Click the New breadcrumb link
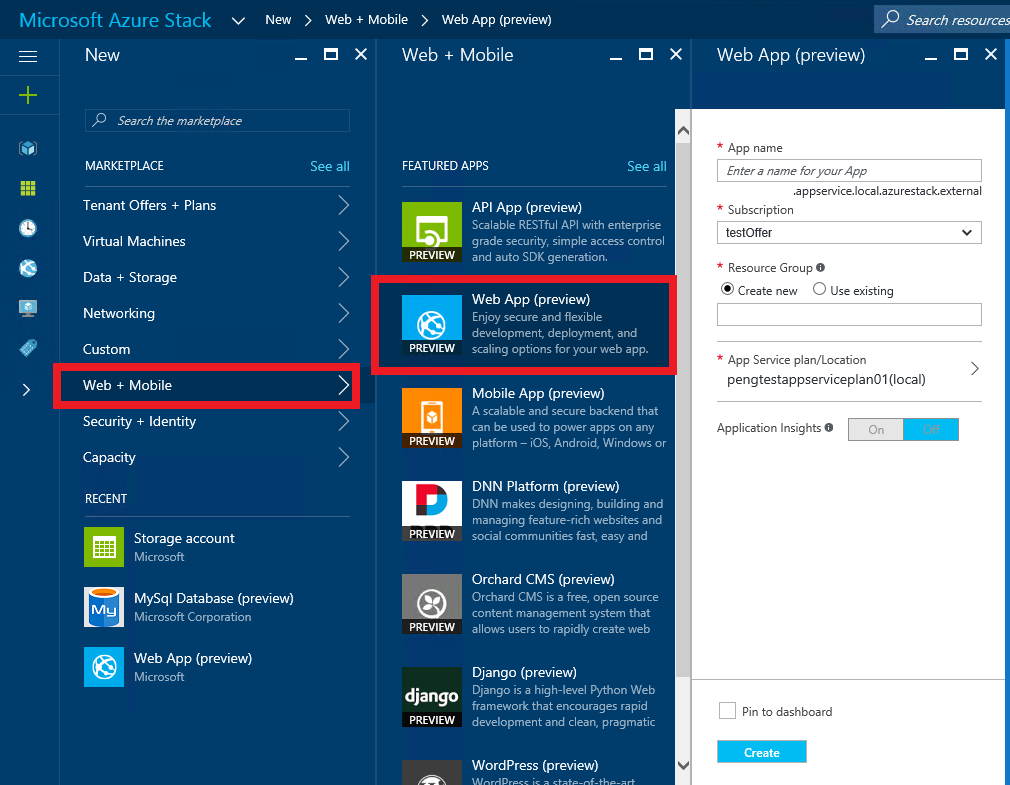Image resolution: width=1010 pixels, height=785 pixels. coord(278,20)
